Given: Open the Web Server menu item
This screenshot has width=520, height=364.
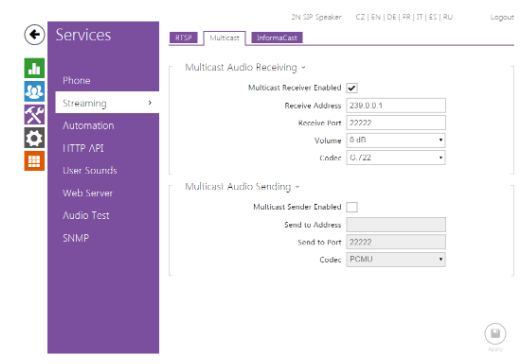Looking at the screenshot, I should point(88,193).
